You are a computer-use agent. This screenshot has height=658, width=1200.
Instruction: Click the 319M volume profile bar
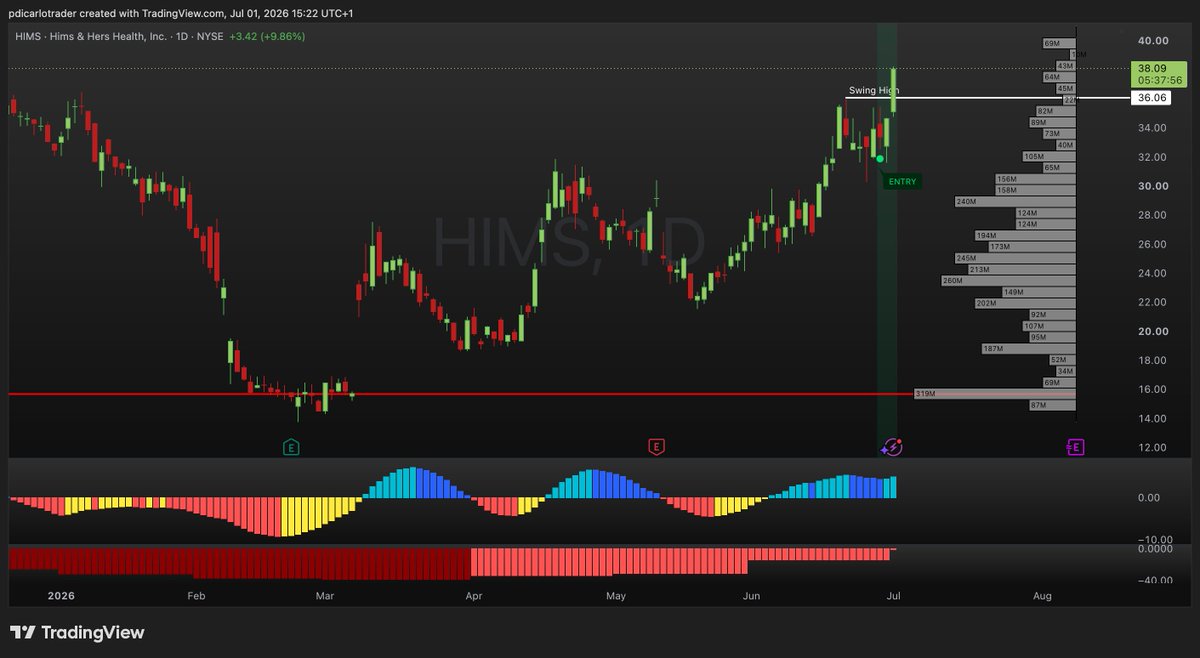coord(995,394)
